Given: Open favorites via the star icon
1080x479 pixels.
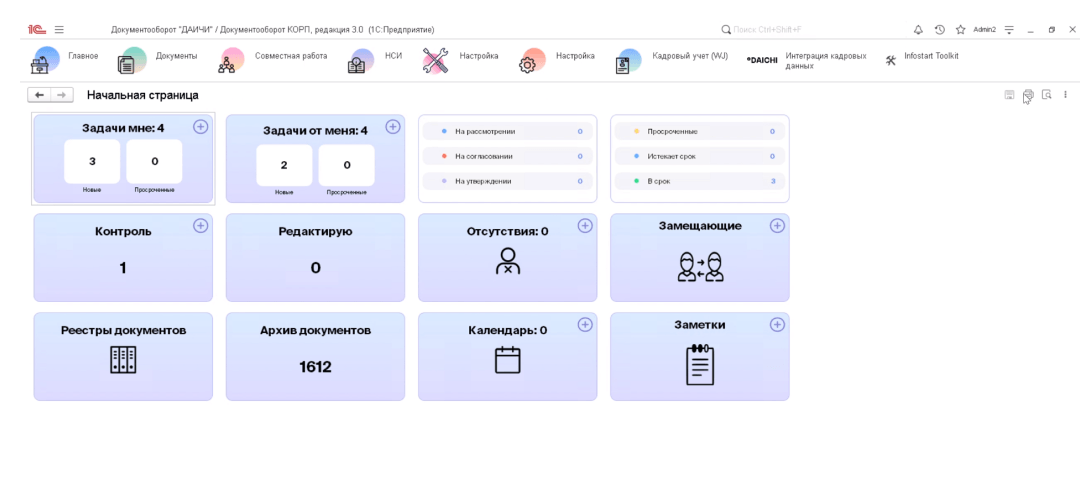Looking at the screenshot, I should [960, 30].
